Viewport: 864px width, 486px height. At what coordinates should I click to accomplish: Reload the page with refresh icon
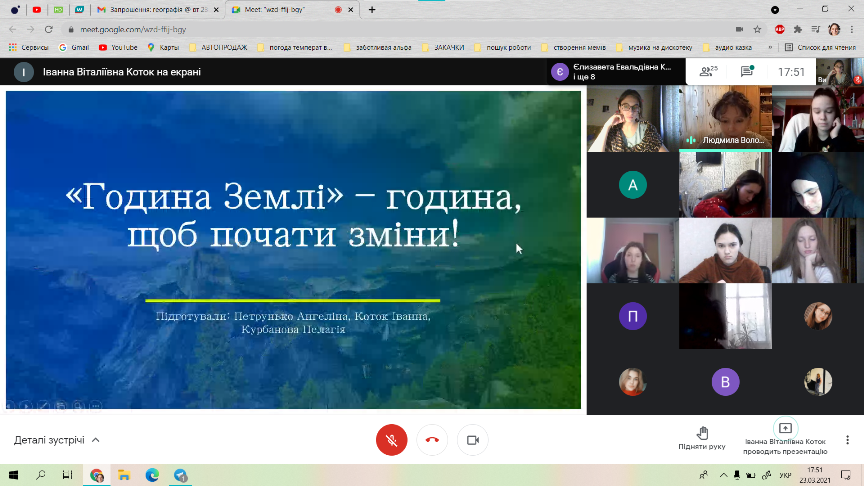click(49, 29)
